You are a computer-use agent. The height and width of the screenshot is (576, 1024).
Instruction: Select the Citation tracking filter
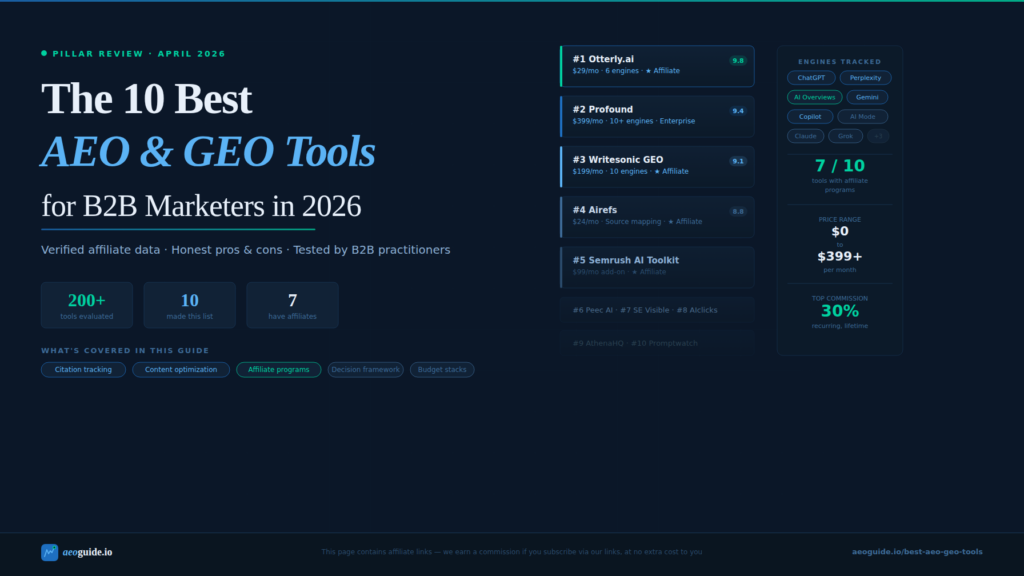coord(83,369)
